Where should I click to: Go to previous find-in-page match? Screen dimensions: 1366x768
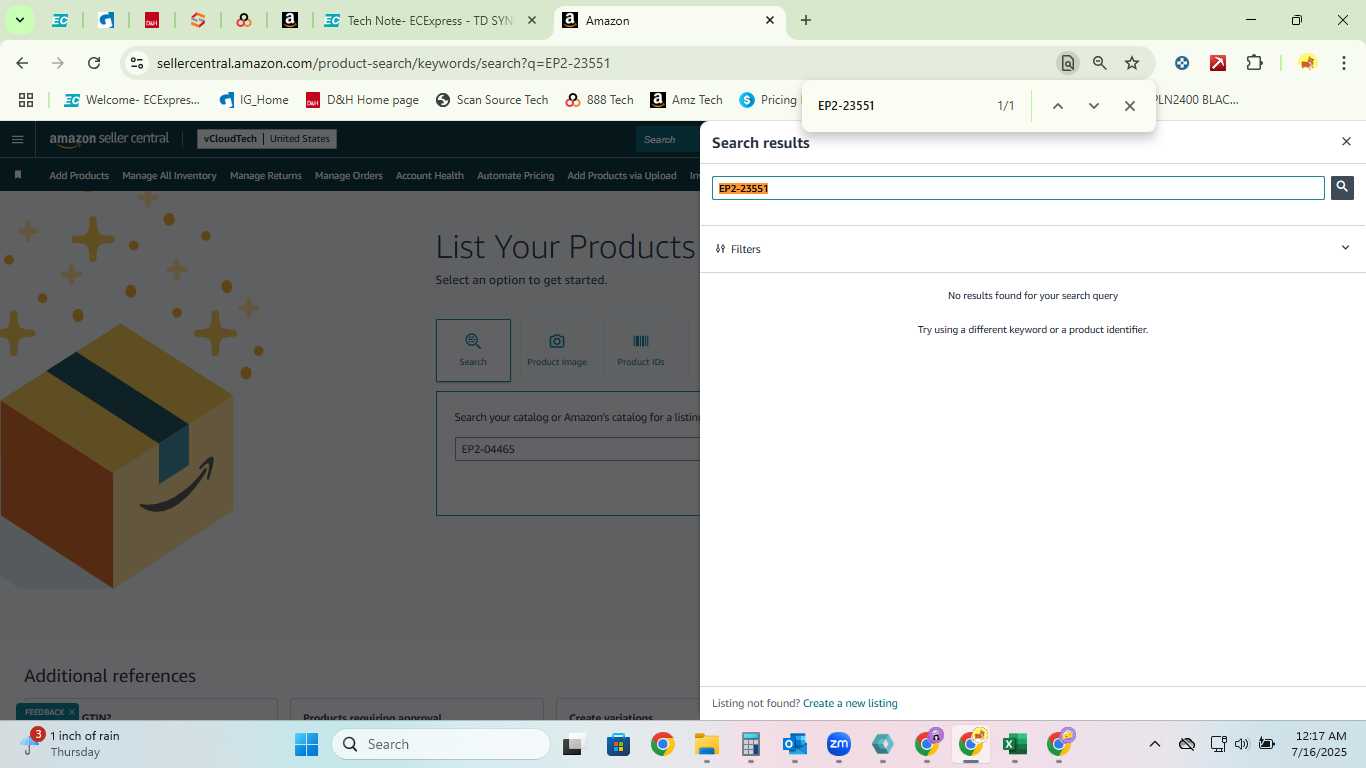[x=1057, y=106]
